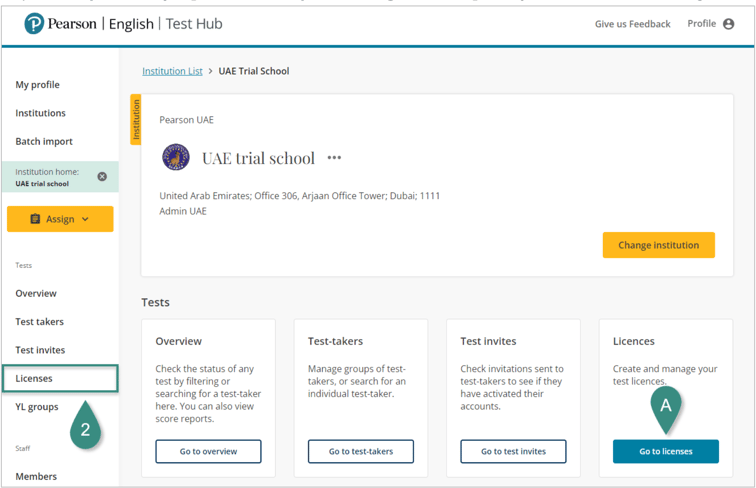The width and height of the screenshot is (756, 488).
Task: Open the Profile user avatar icon
Action: click(728, 24)
